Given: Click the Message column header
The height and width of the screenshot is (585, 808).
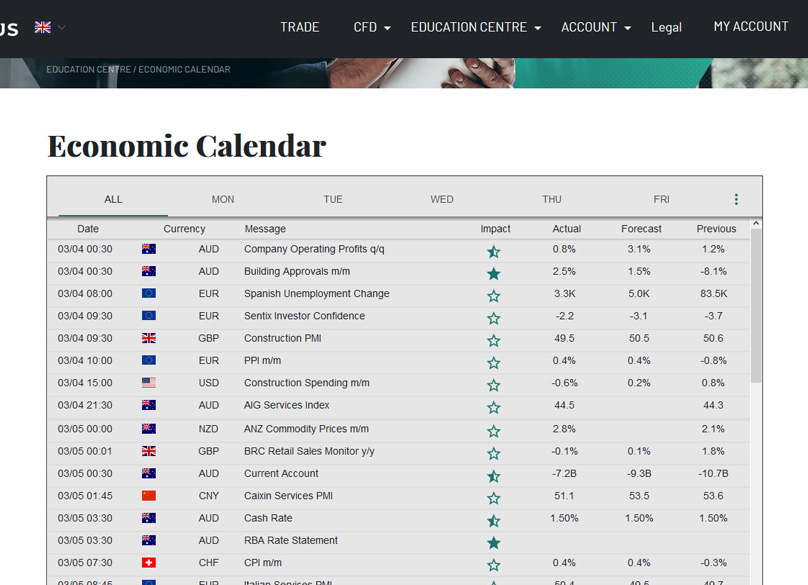Looking at the screenshot, I should coord(265,229).
